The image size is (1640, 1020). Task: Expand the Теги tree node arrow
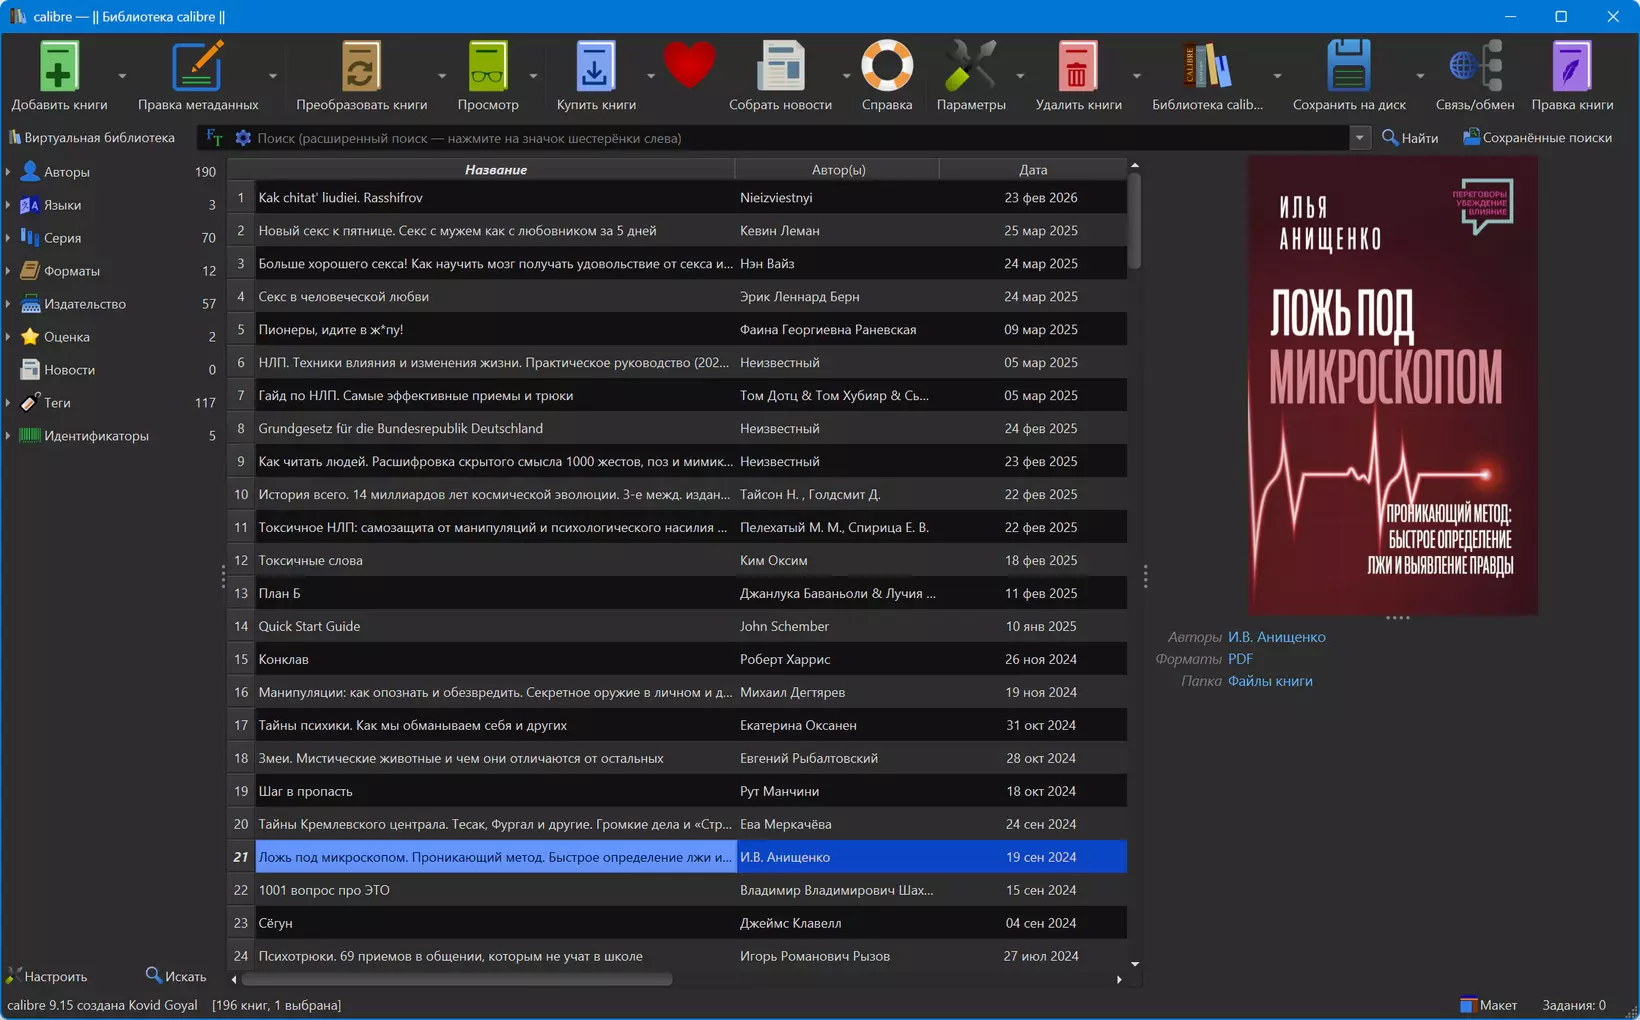[8, 403]
